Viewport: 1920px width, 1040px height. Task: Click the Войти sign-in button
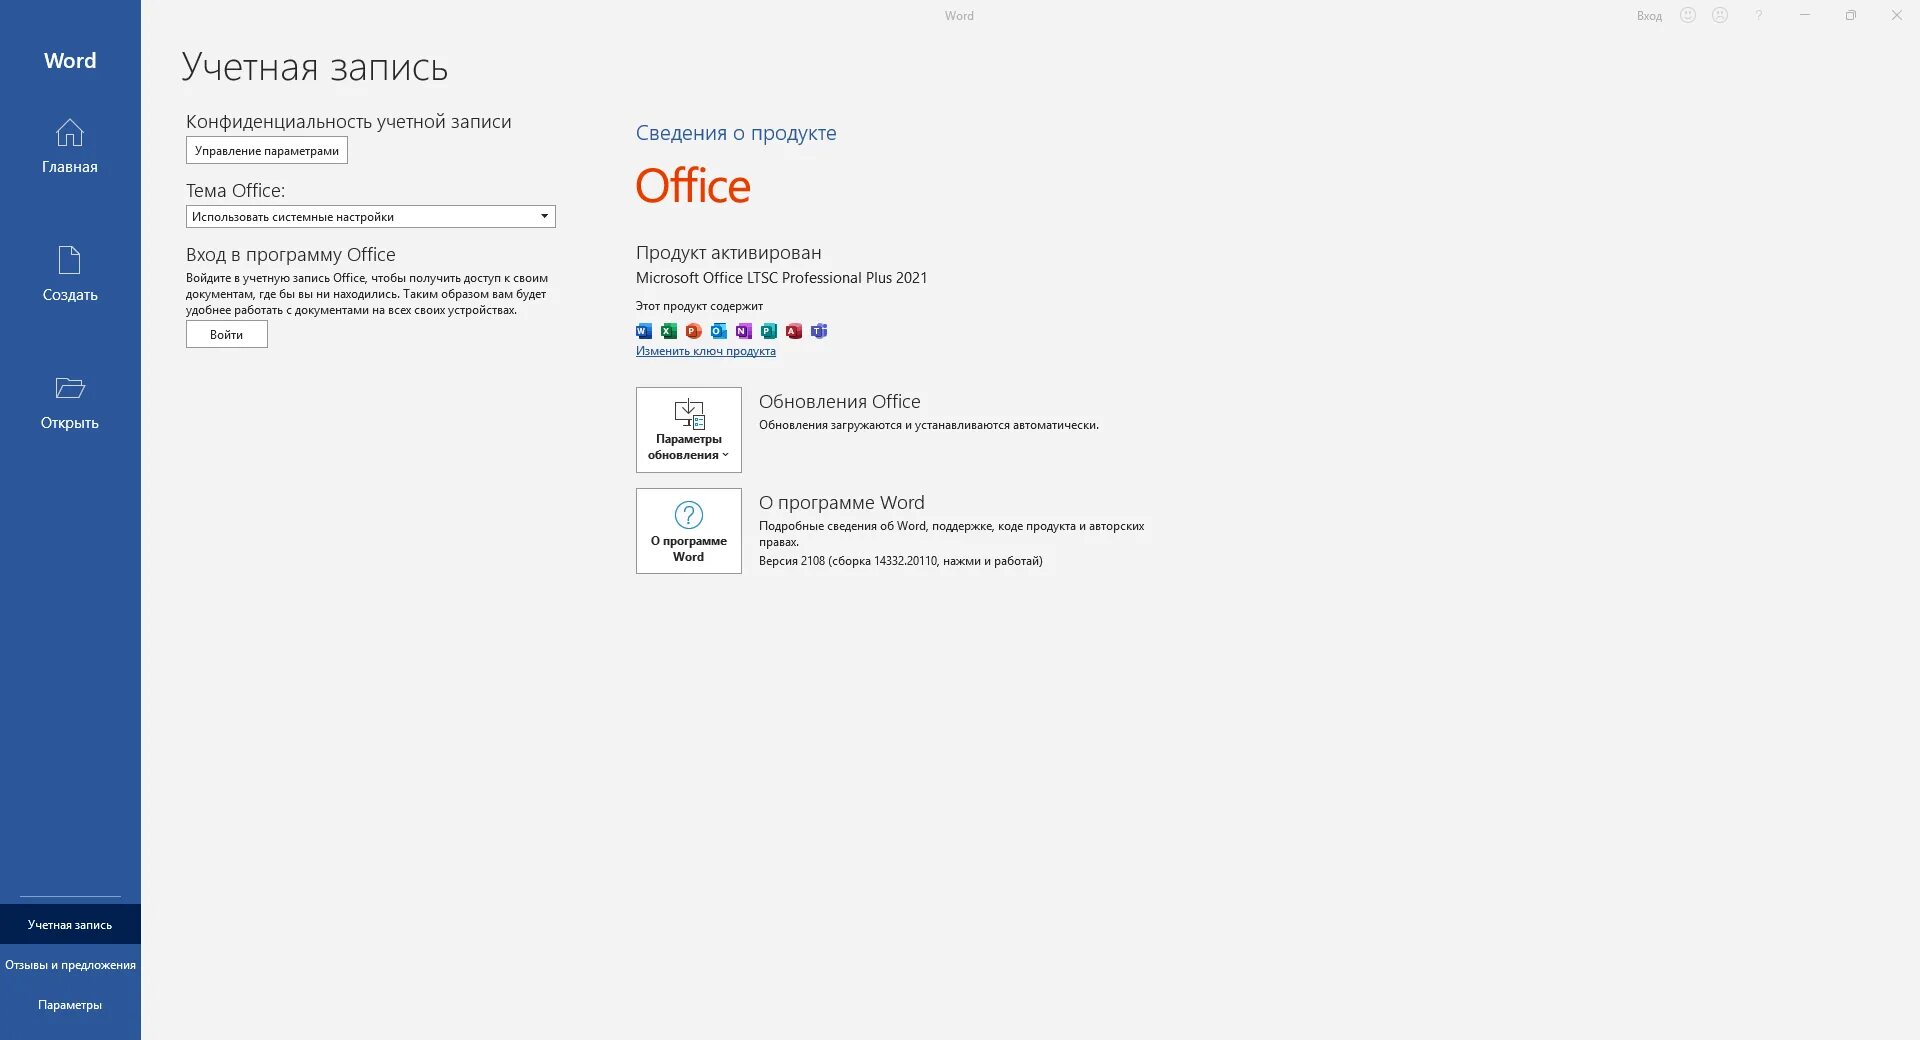[x=227, y=335]
